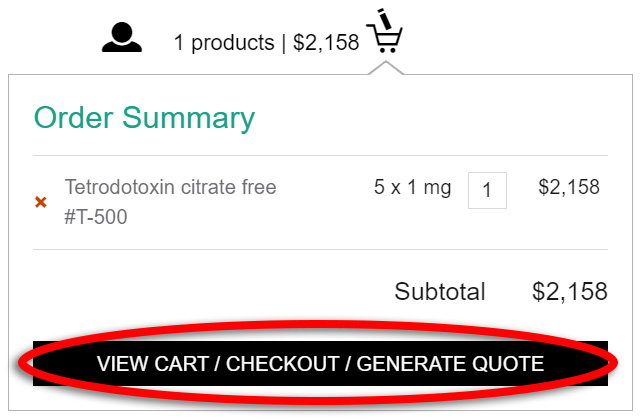Click the popup's triangular pointer below the cart
This screenshot has height=419, width=641.
tap(385, 67)
